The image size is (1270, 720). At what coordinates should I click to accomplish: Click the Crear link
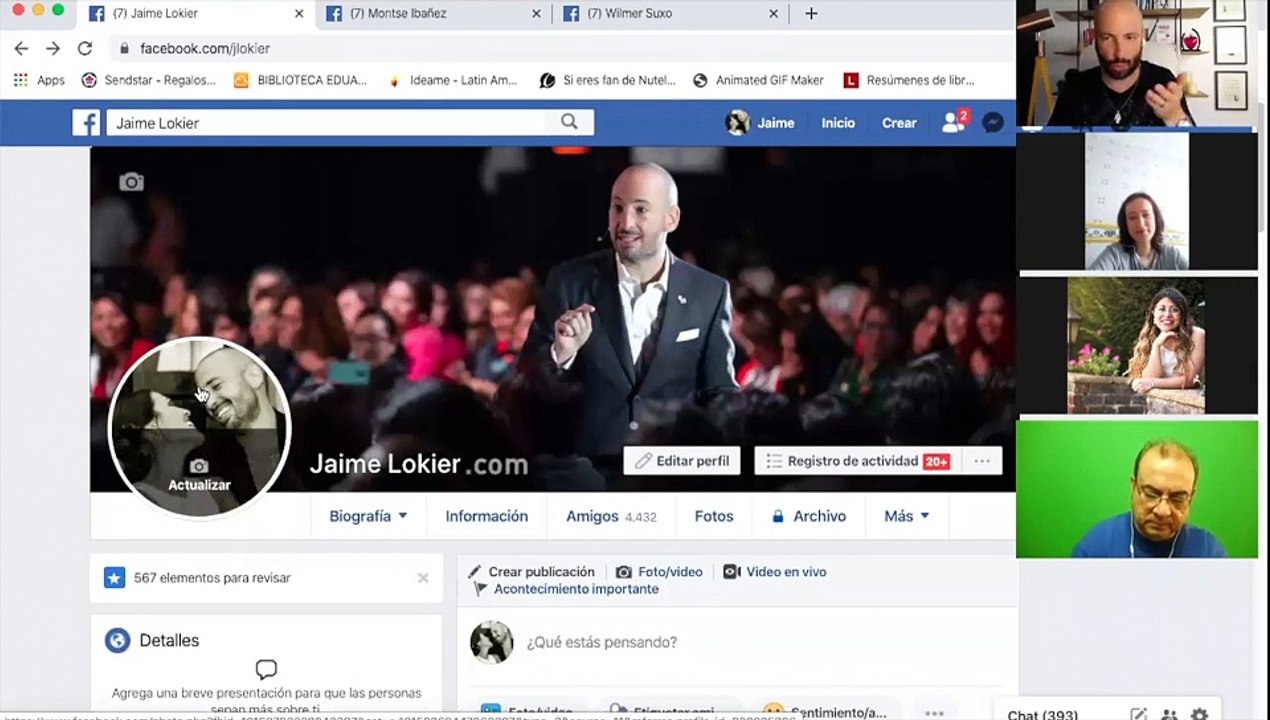pyautogui.click(x=899, y=123)
